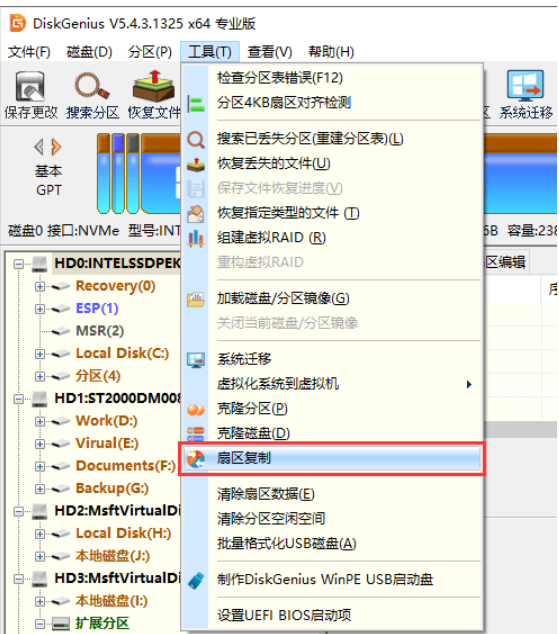Choose 清除分区空闲空间 menu entry

click(x=331, y=519)
